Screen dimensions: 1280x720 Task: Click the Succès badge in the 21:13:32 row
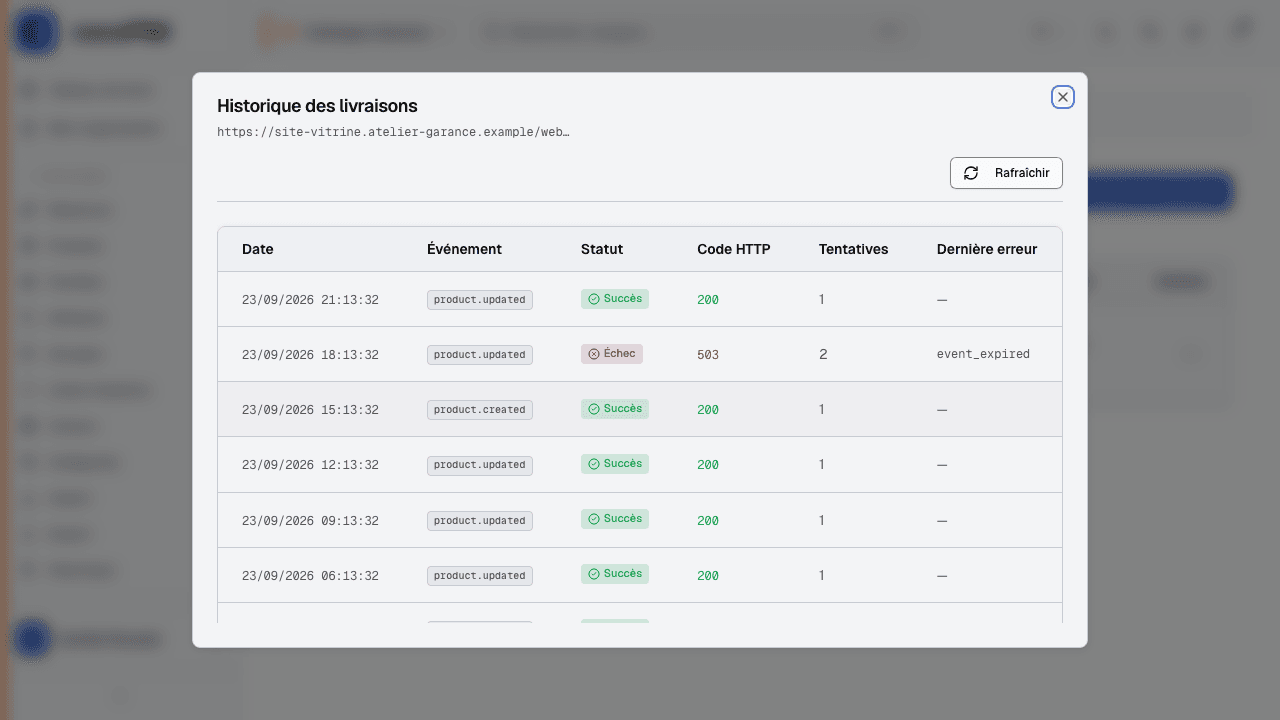[615, 299]
